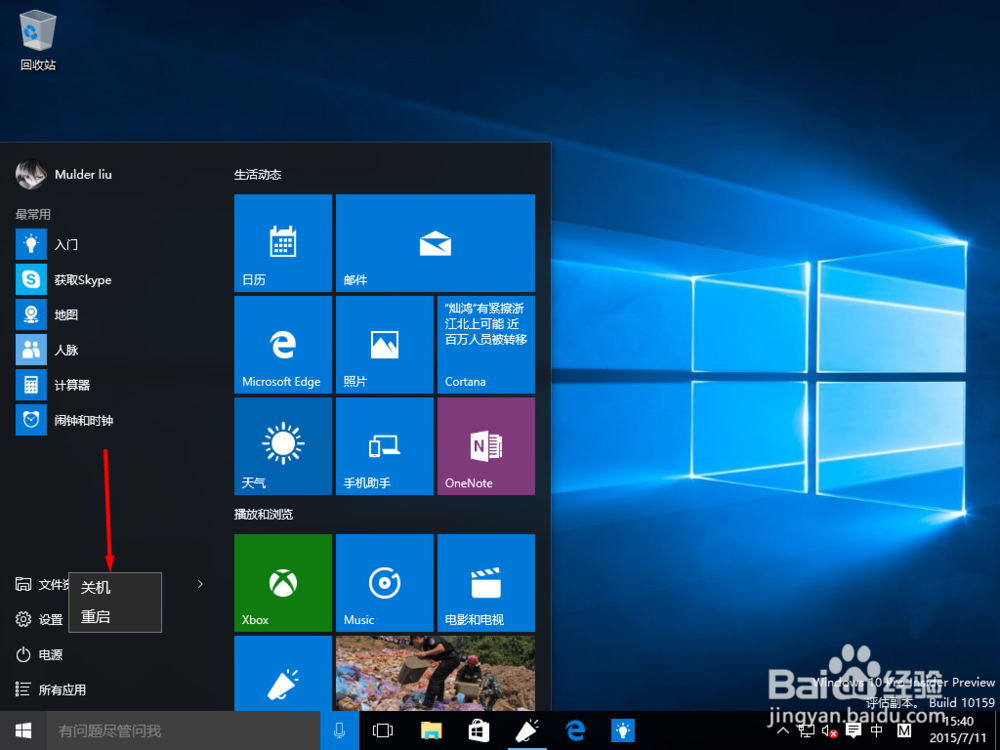Image resolution: width=1000 pixels, height=750 pixels.
Task: Expand File Explorer jump list chevron
Action: (x=200, y=584)
